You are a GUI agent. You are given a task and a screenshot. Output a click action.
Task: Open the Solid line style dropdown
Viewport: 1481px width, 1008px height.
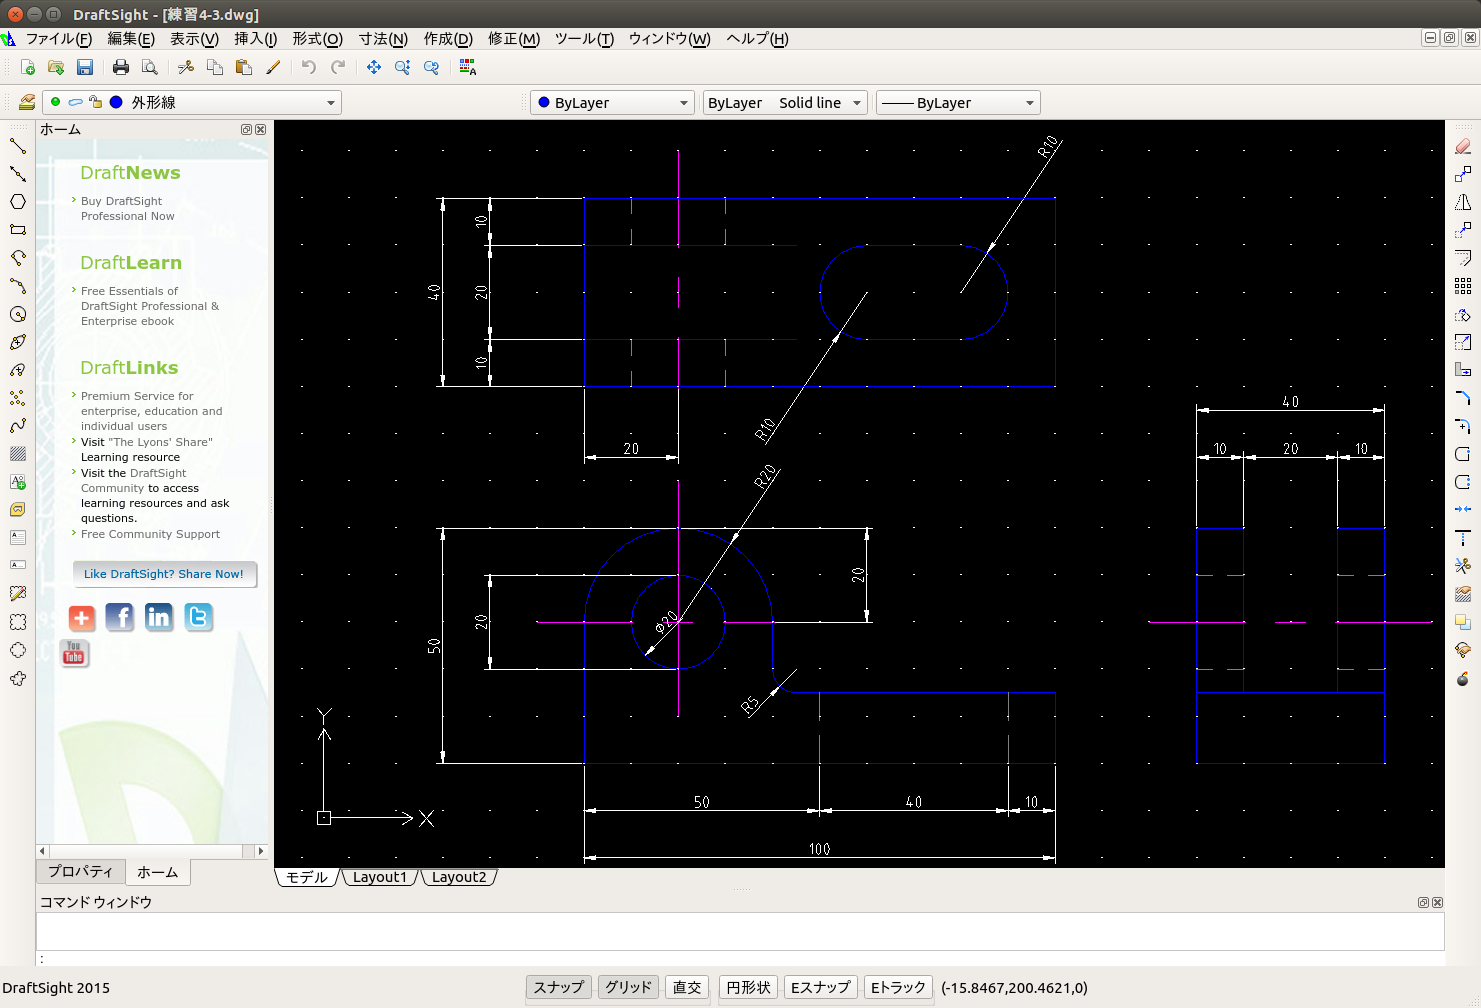857,103
